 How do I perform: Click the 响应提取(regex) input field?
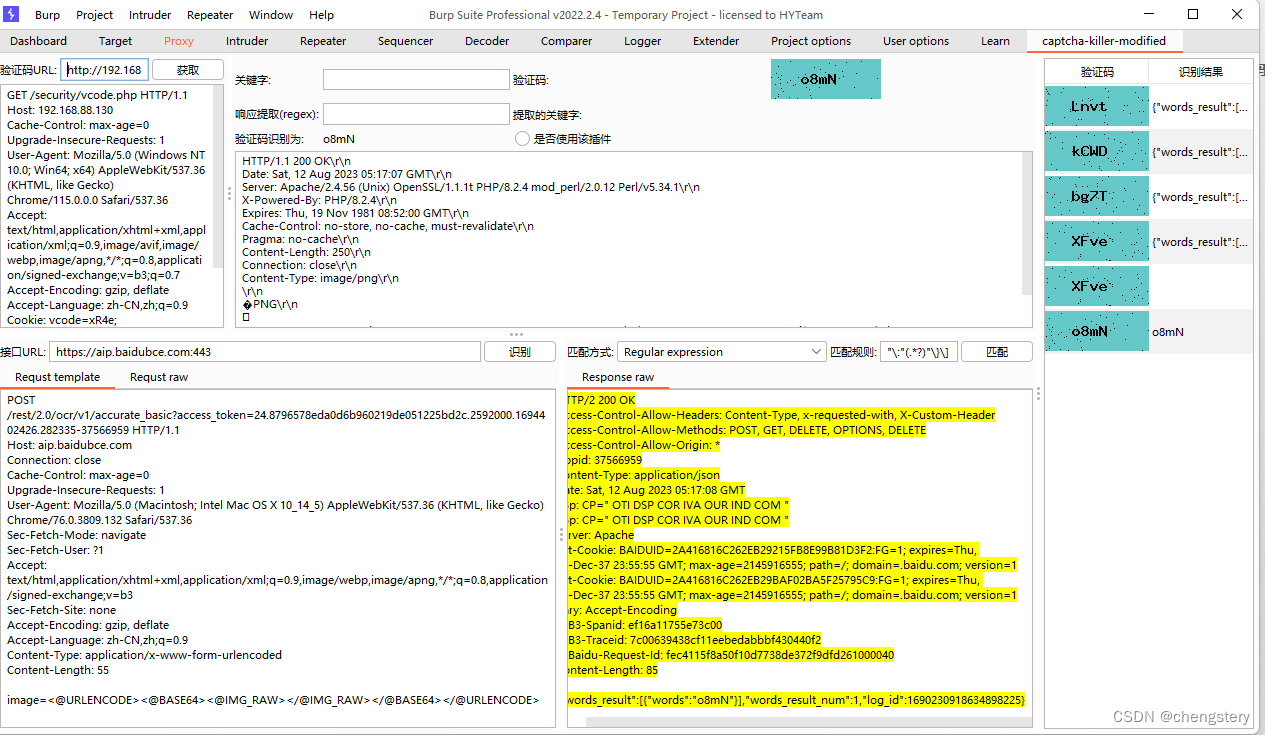(416, 114)
